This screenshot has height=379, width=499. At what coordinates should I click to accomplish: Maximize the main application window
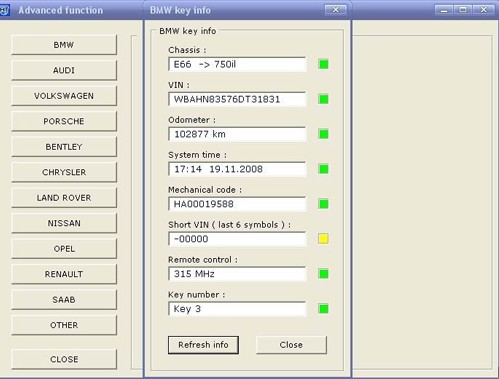[463, 10]
